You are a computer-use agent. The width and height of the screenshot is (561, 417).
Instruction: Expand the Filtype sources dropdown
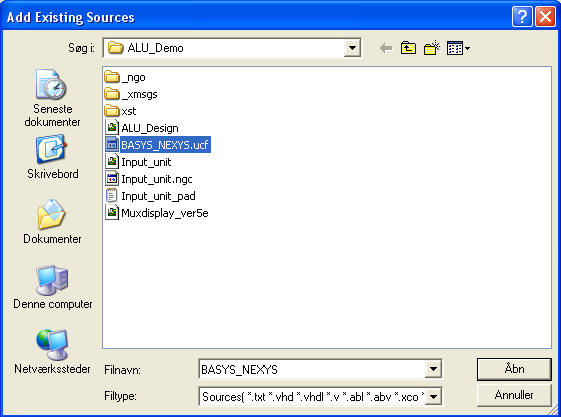(433, 397)
